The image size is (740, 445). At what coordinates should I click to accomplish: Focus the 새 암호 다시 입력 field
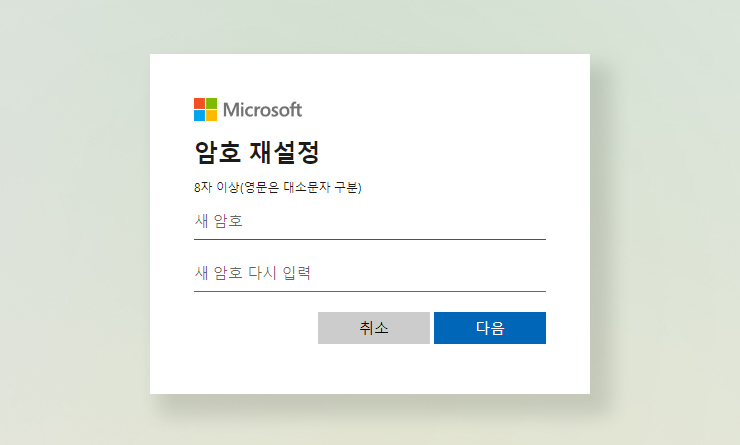(370, 273)
